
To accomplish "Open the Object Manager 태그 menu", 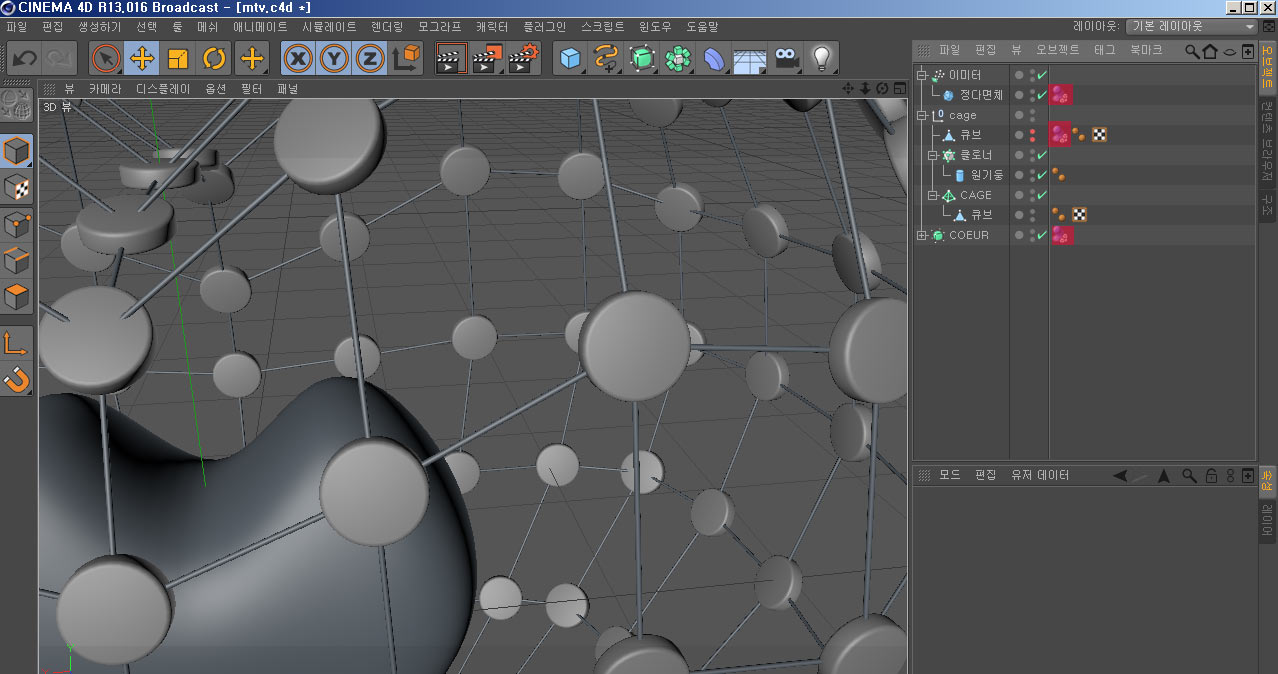I will click(1105, 49).
